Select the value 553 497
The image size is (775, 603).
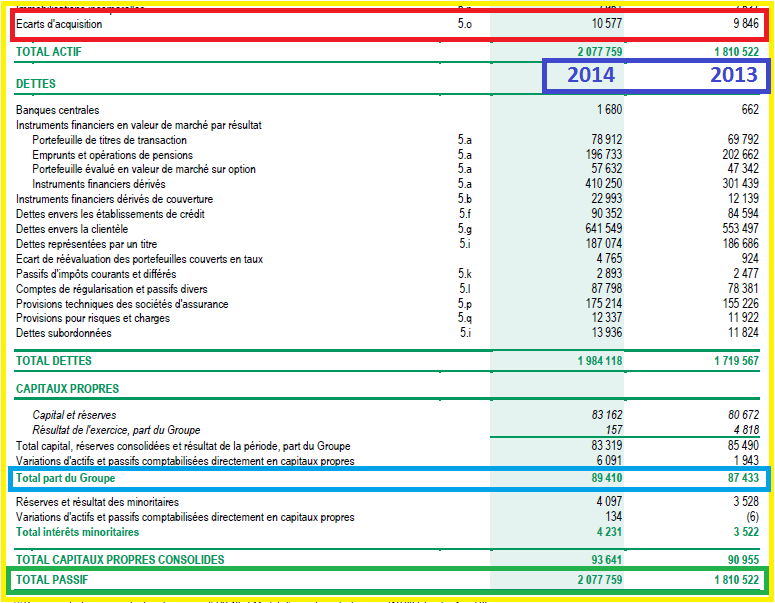(740, 228)
